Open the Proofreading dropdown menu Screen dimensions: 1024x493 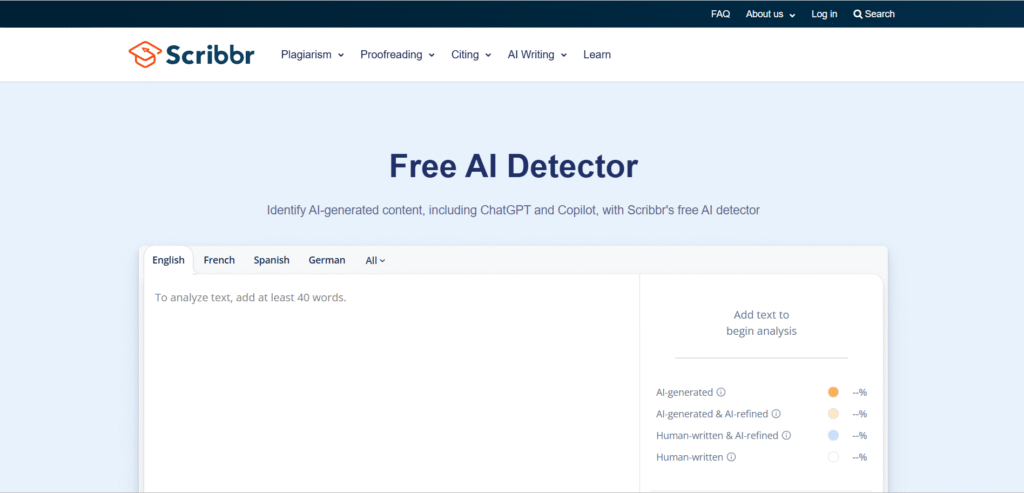[x=397, y=55]
